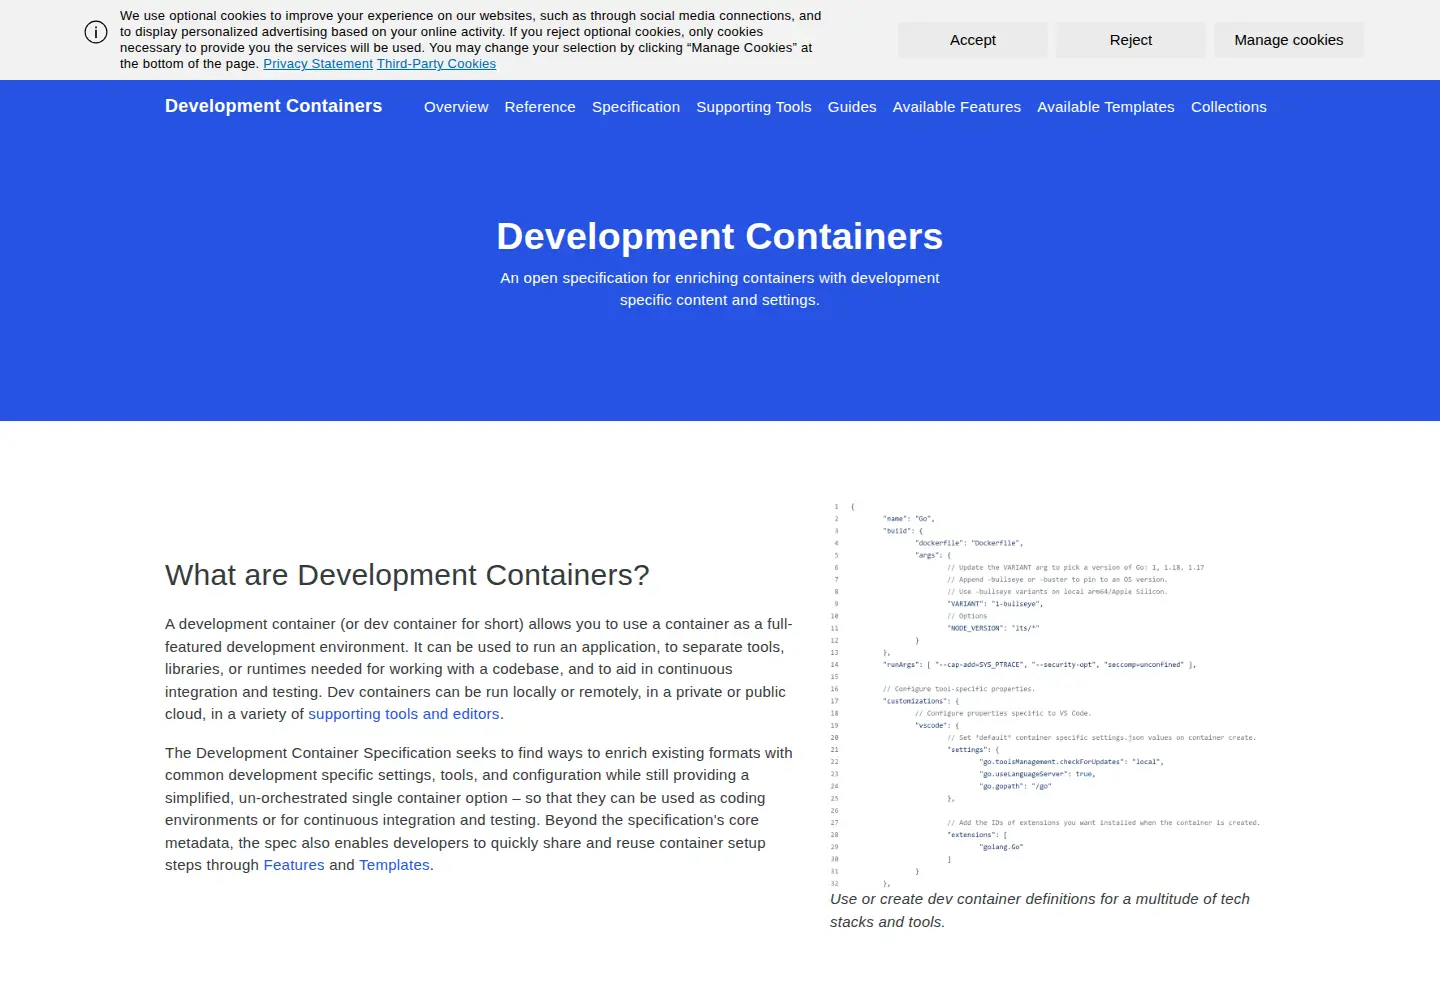Click the info icon in cookie banner
Screen dimensions: 1440x1000
96,32
